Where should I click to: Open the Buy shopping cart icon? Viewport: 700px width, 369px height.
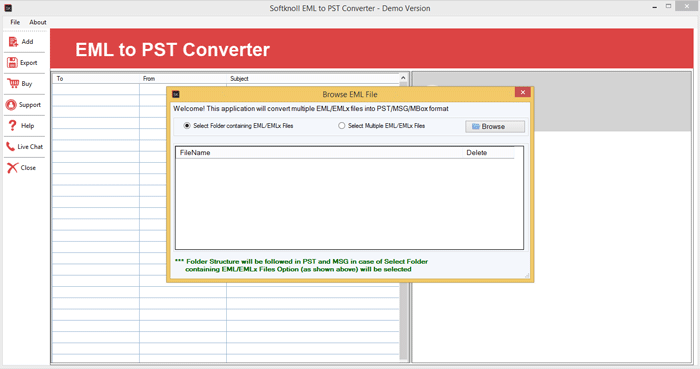click(x=13, y=83)
